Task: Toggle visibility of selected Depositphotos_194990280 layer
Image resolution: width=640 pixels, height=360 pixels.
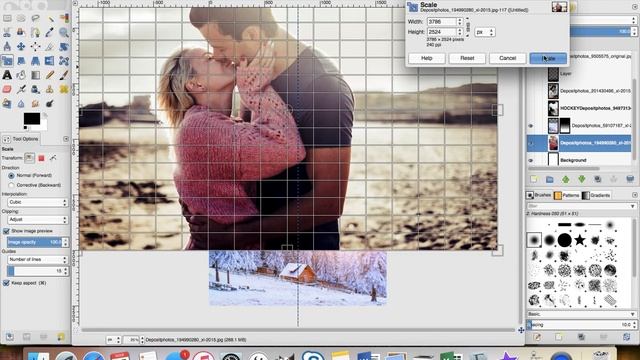Action: pyautogui.click(x=531, y=143)
